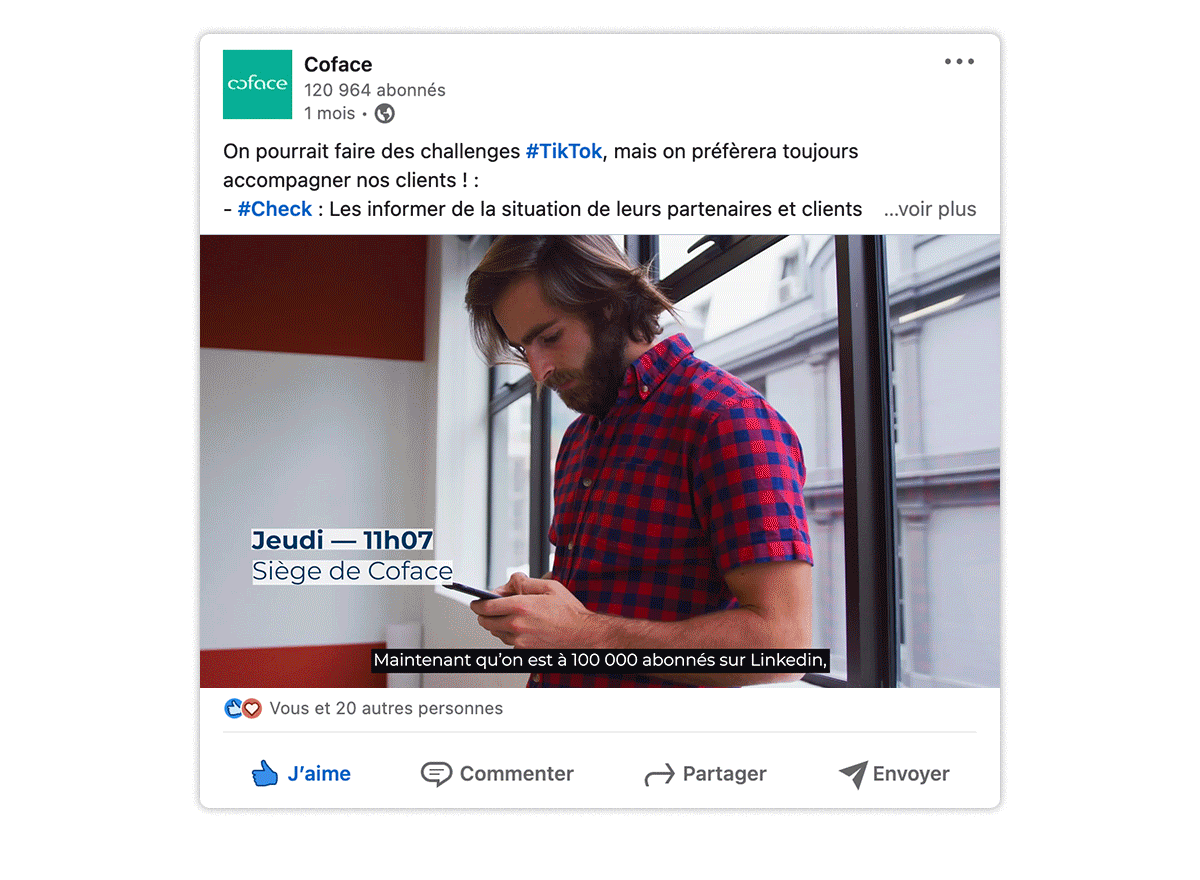Open the #TikTok hashtag link
The image size is (1200, 880).
[564, 151]
